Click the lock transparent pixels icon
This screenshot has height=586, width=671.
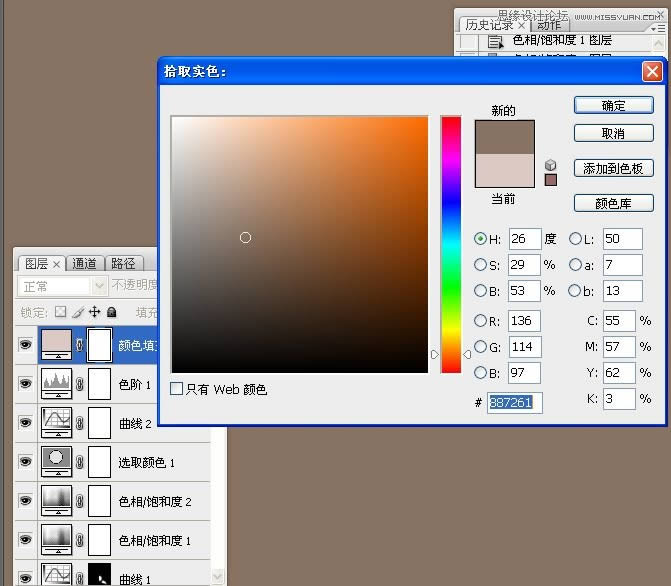click(x=60, y=312)
